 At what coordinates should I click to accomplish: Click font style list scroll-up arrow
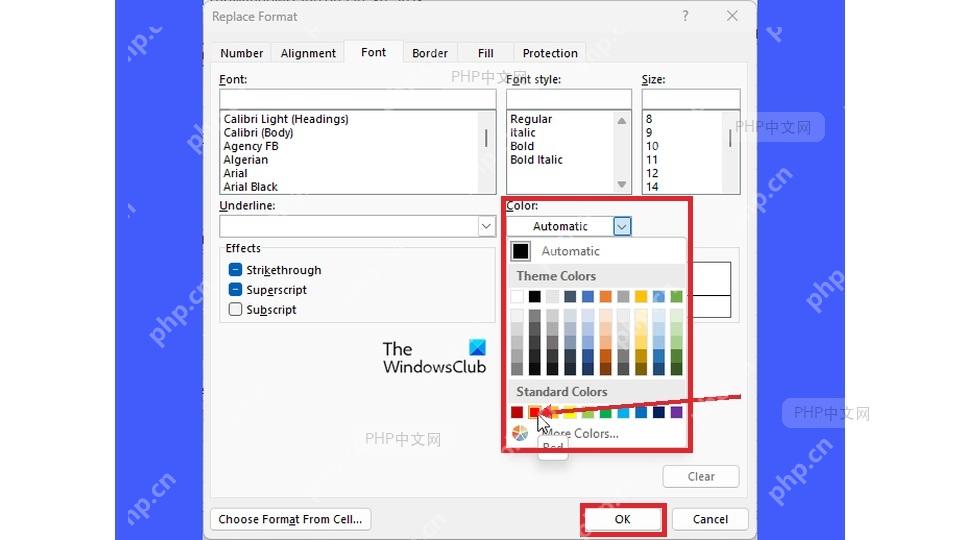click(x=621, y=121)
